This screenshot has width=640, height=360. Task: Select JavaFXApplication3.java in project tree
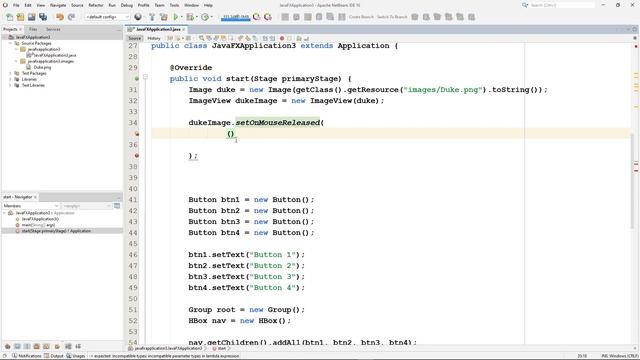tap(55, 55)
